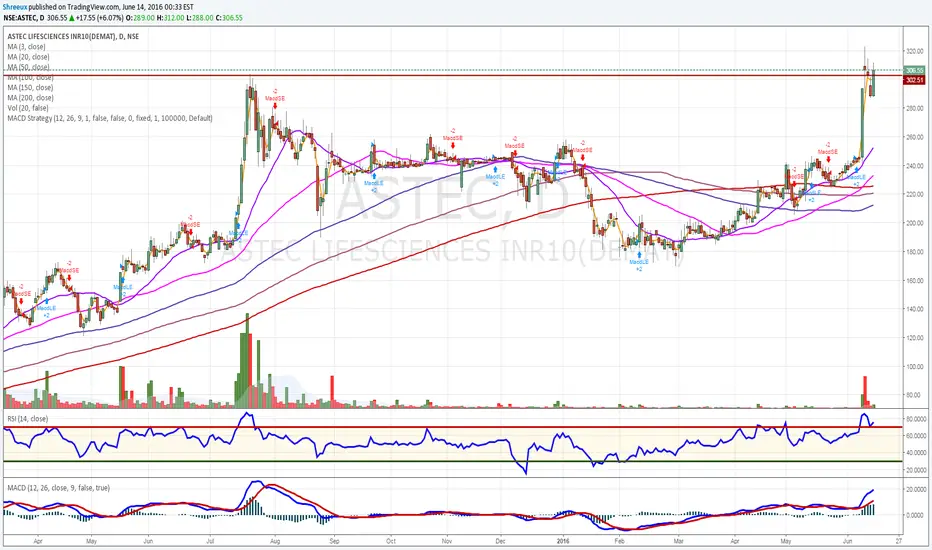
Task: Click the Mar label on time axis
Action: (x=678, y=541)
